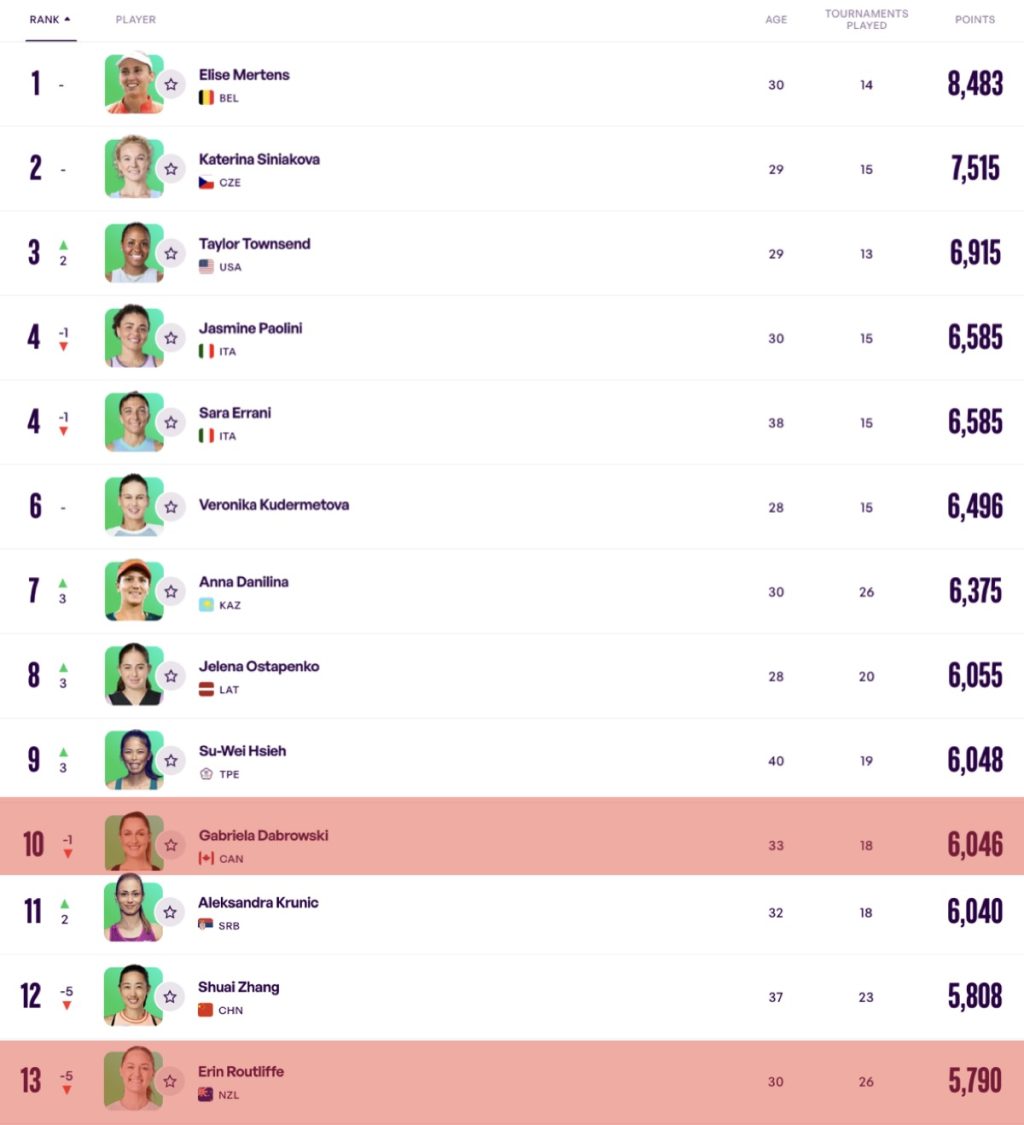The width and height of the screenshot is (1024, 1125).
Task: Toggle favorite star for Taylor Townsend
Action: (x=171, y=254)
